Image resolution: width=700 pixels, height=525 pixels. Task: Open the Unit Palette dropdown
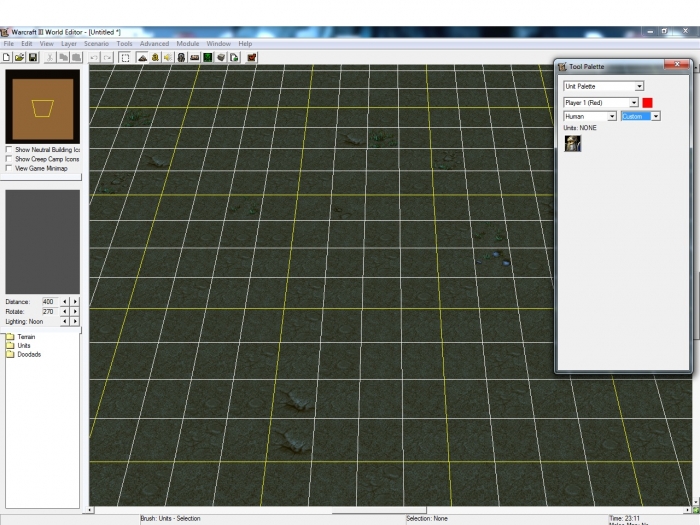click(604, 86)
